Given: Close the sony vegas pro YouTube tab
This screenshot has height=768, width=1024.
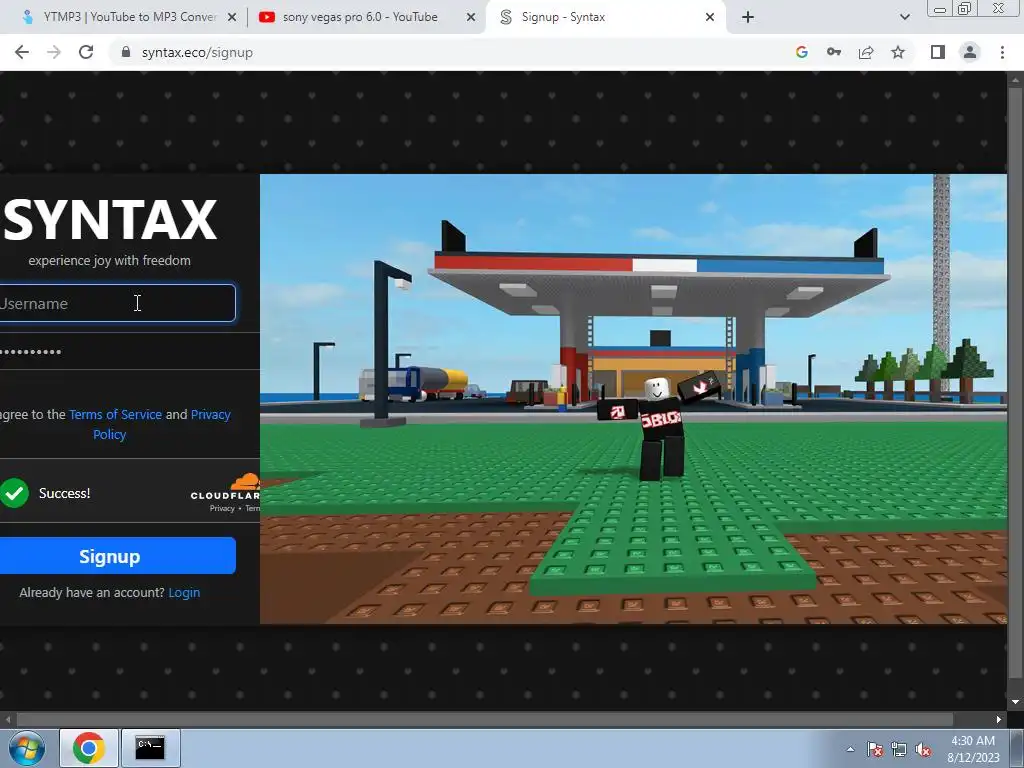Looking at the screenshot, I should pos(471,17).
